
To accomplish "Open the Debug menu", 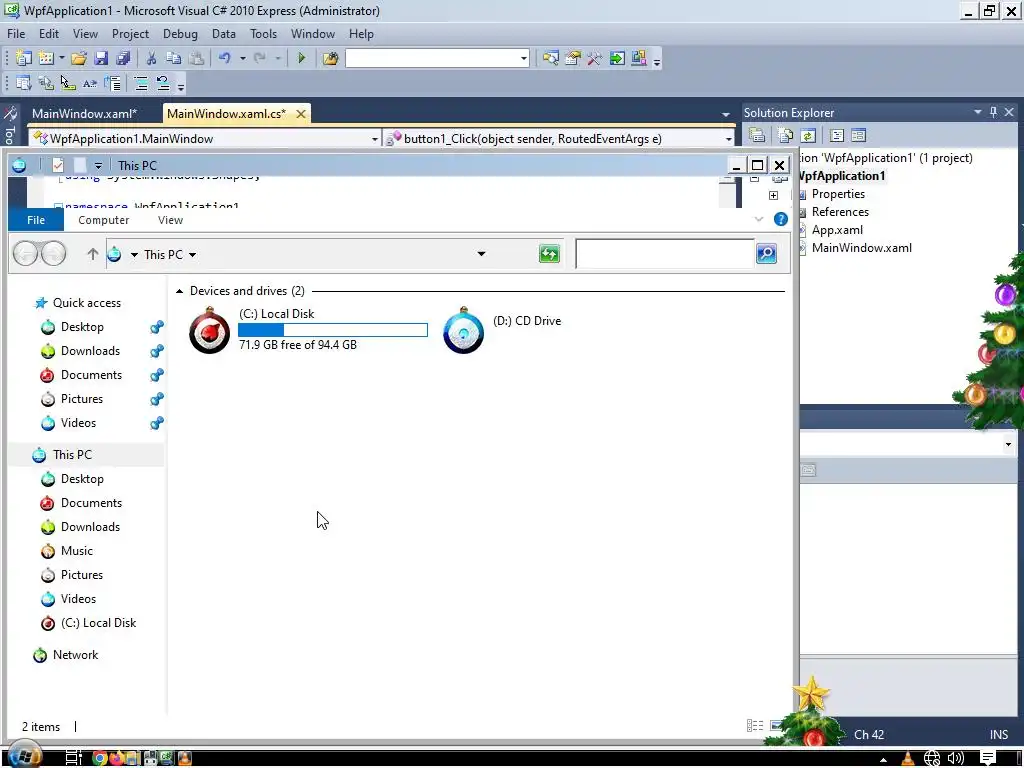I will [x=180, y=34].
